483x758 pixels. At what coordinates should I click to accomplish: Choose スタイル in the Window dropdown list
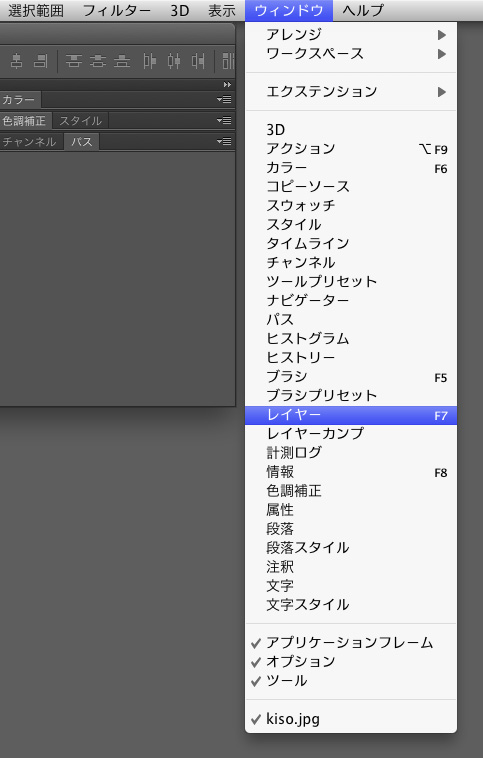coord(351,225)
